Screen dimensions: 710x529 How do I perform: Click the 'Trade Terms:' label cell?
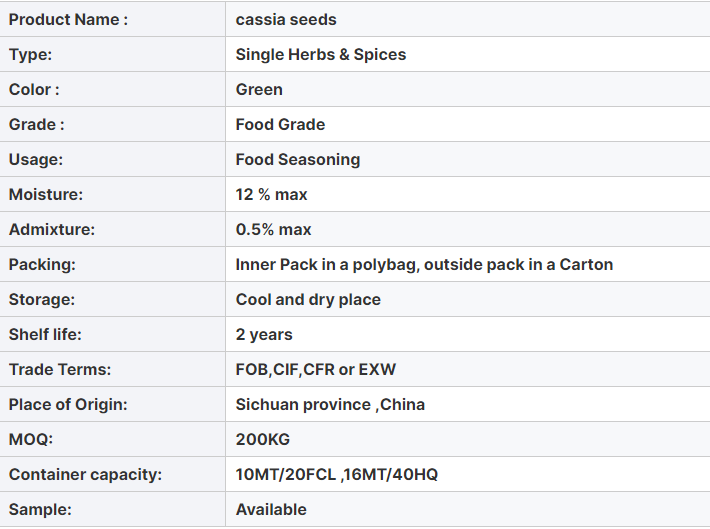click(112, 370)
